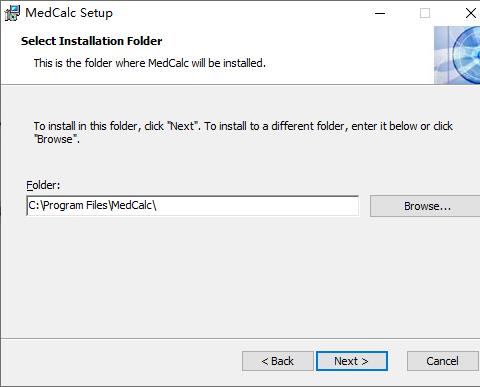Go back using the "< Back" button

coord(278,361)
